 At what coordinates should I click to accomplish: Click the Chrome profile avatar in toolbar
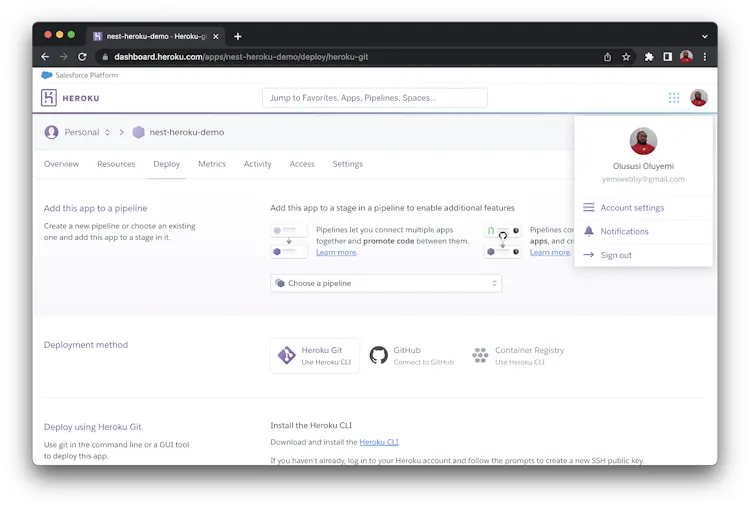[686, 56]
